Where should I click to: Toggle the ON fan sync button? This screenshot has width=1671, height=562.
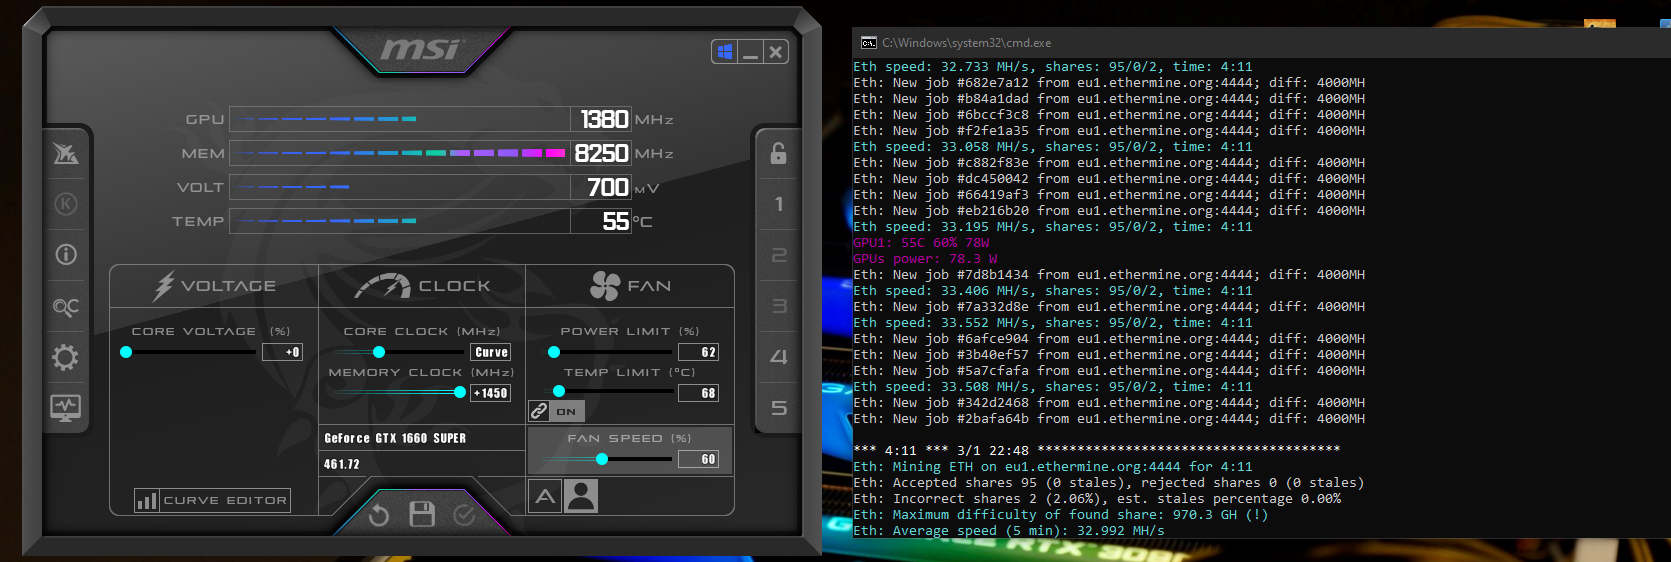click(567, 411)
